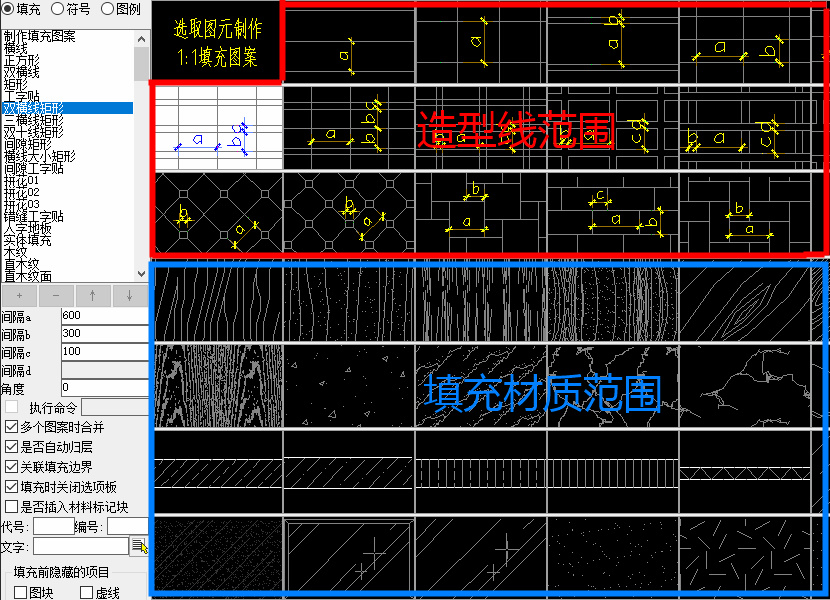Click the list icon beside the 文字 field
The width and height of the screenshot is (830, 600).
click(x=140, y=546)
